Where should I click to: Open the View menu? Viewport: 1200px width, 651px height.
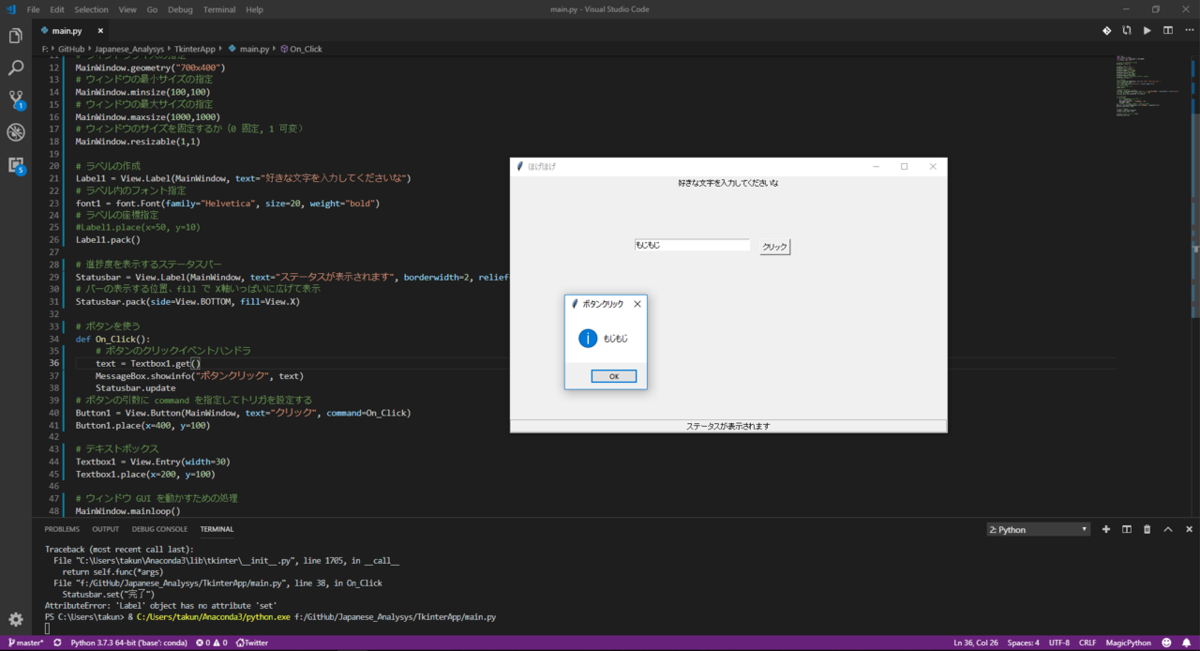[127, 9]
